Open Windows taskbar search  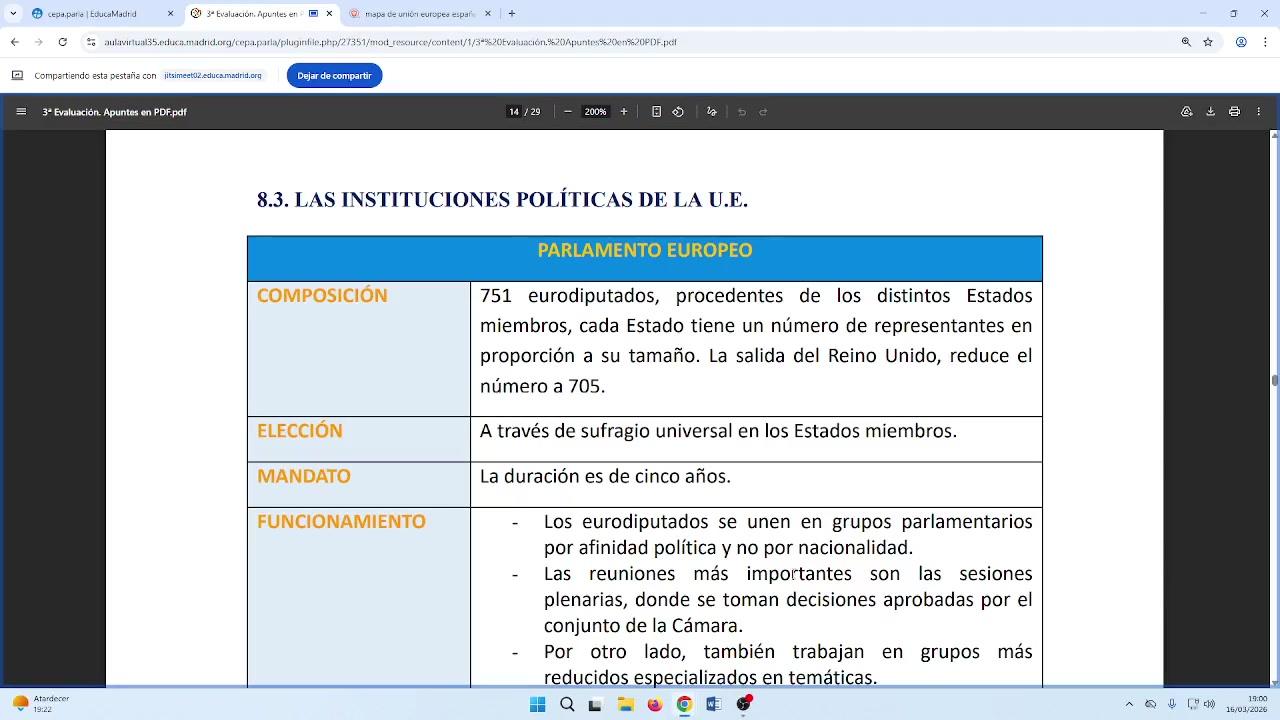pyautogui.click(x=567, y=704)
